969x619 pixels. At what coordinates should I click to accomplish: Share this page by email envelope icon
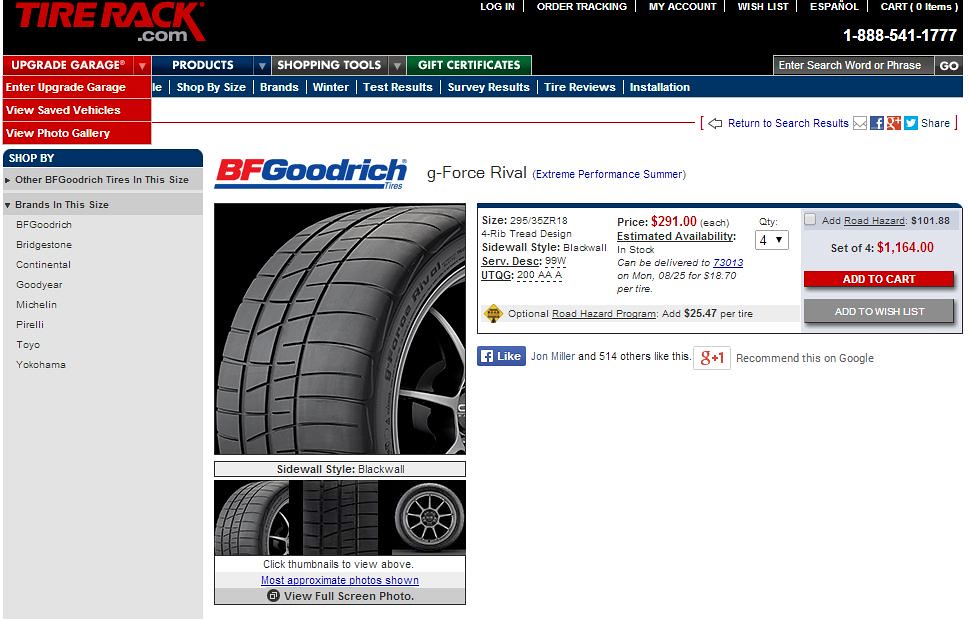(x=860, y=123)
